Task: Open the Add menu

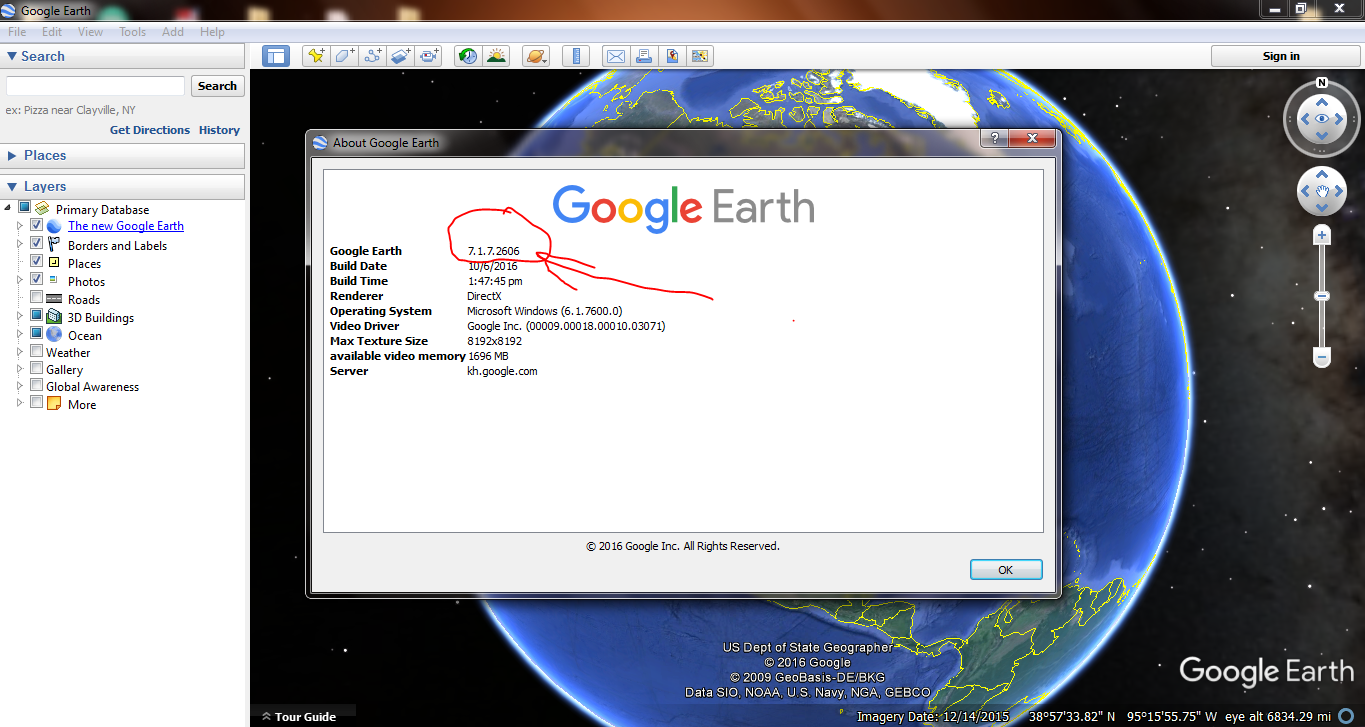Action: (x=172, y=31)
